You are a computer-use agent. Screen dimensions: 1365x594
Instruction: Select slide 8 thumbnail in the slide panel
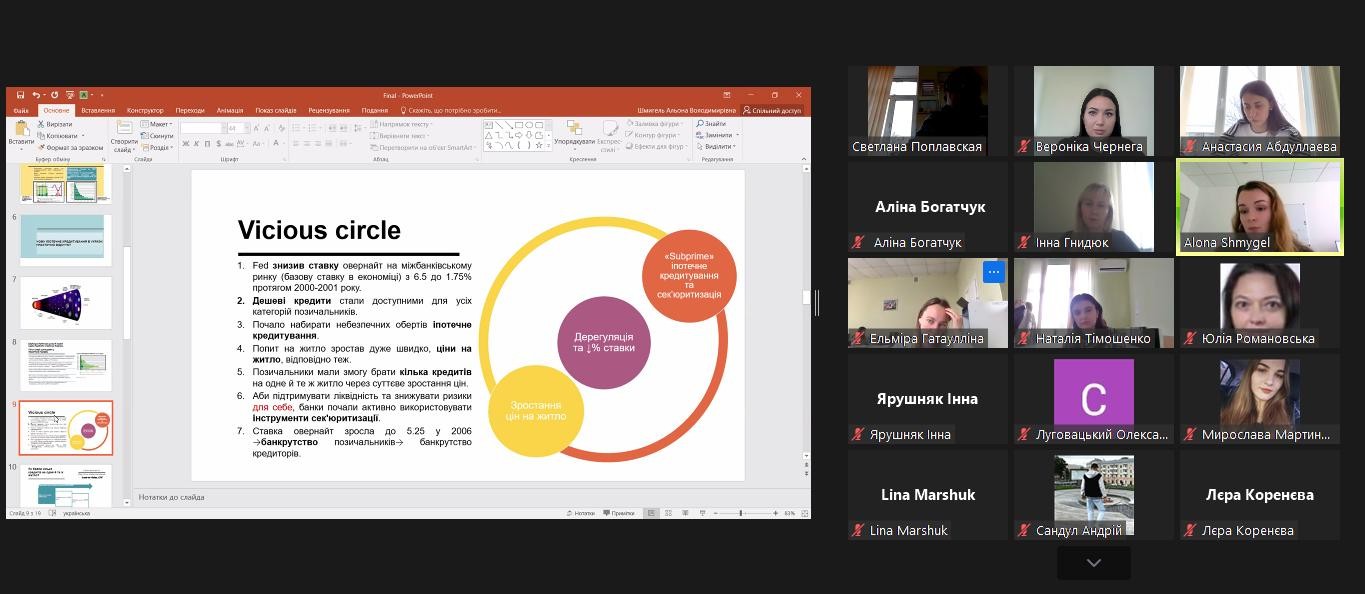click(x=66, y=365)
